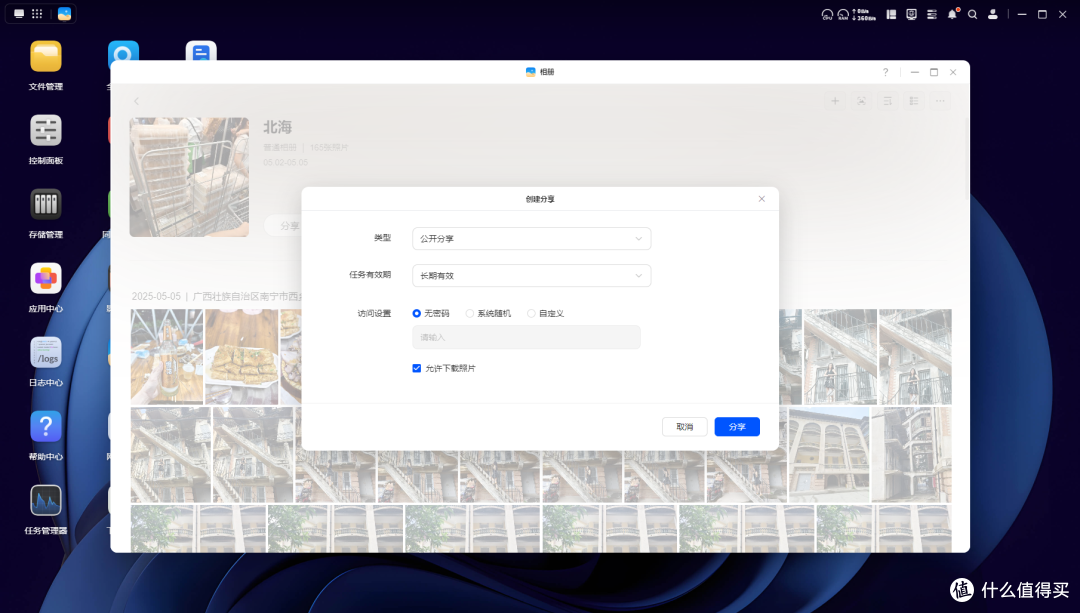The height and width of the screenshot is (613, 1080).
Task: Click the password 请输入 input field
Action: [x=526, y=337]
